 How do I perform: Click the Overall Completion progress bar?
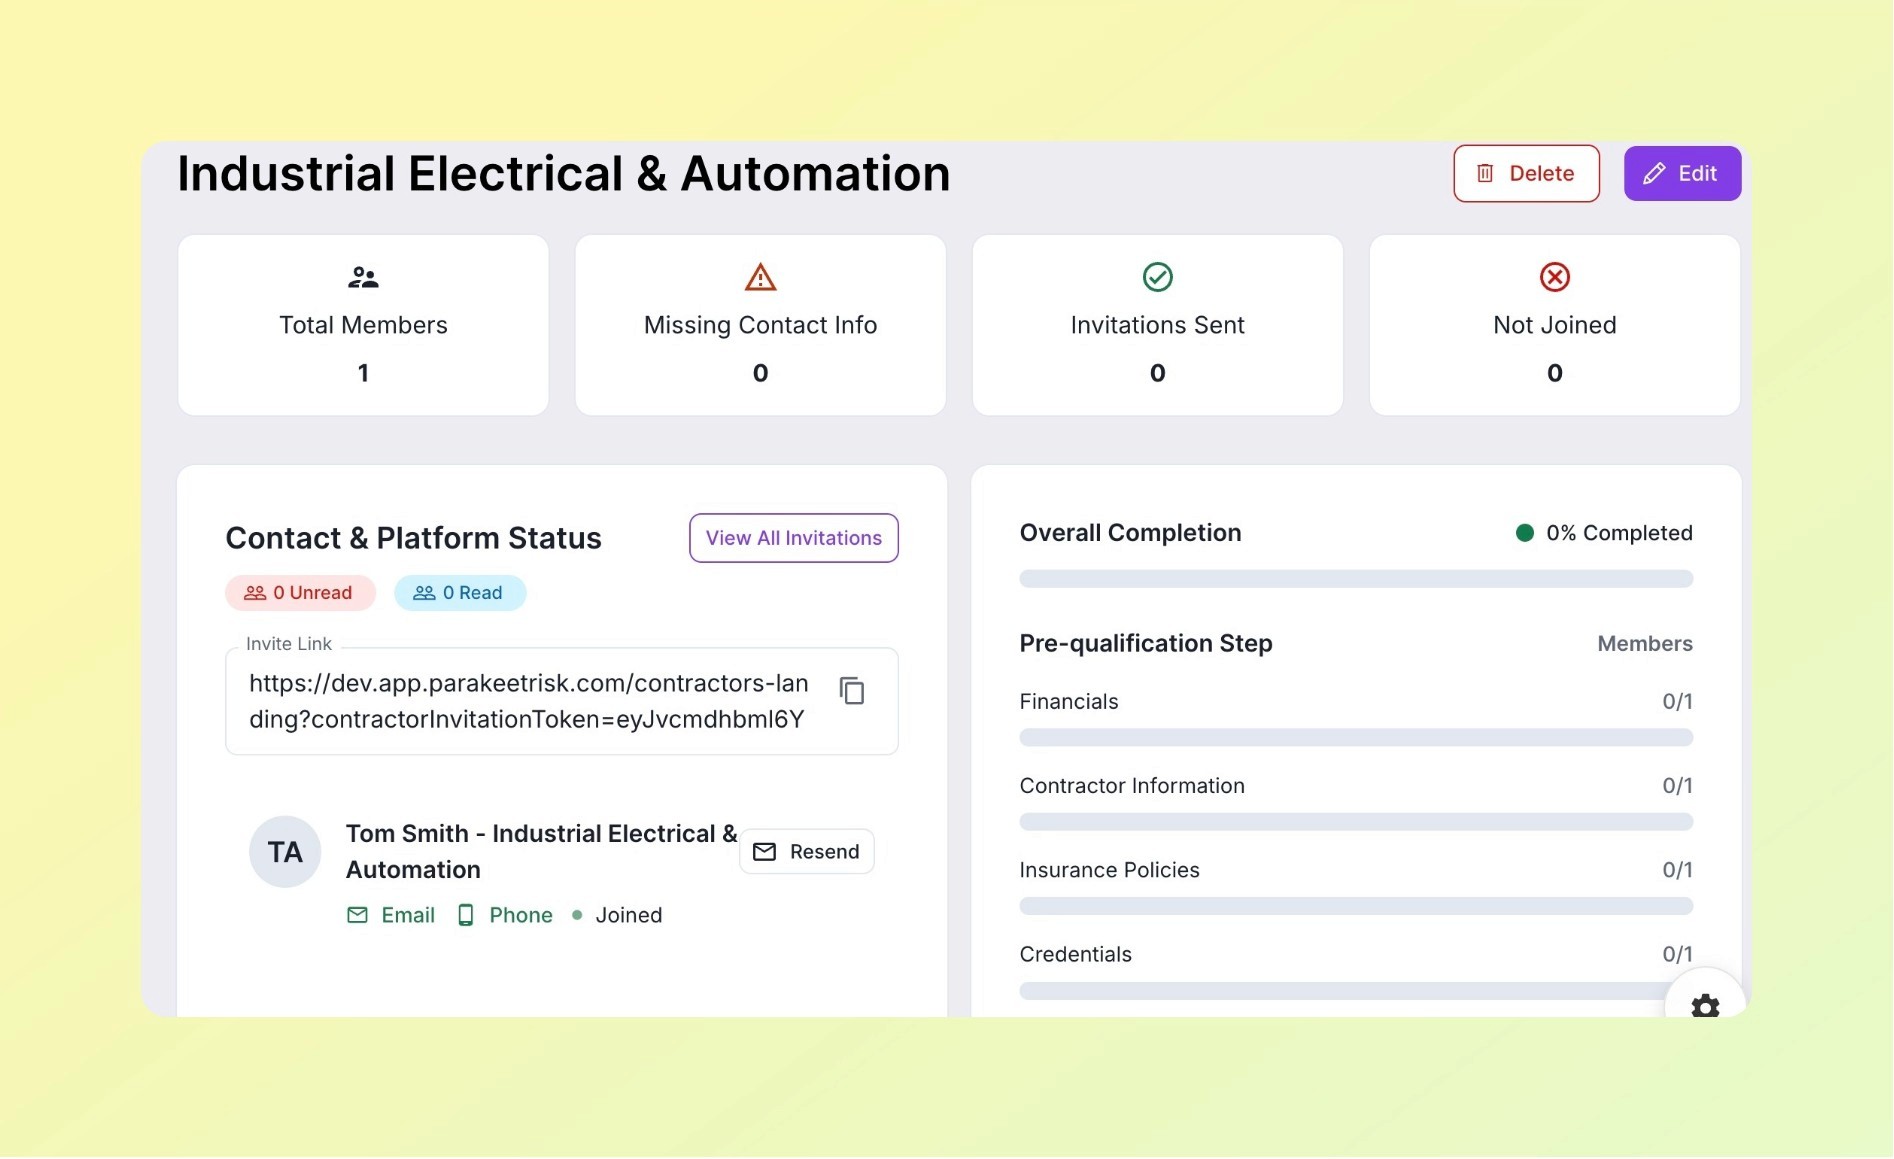click(1356, 579)
